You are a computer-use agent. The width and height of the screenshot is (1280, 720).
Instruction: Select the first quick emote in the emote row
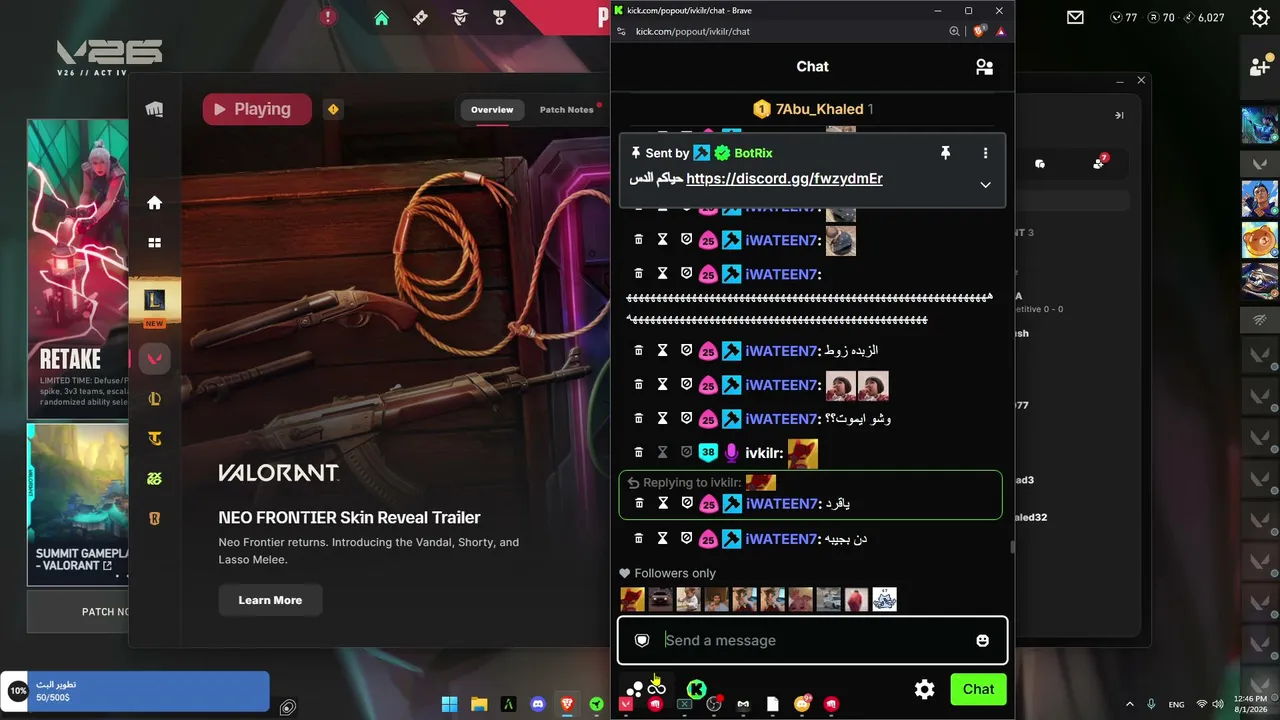click(632, 599)
